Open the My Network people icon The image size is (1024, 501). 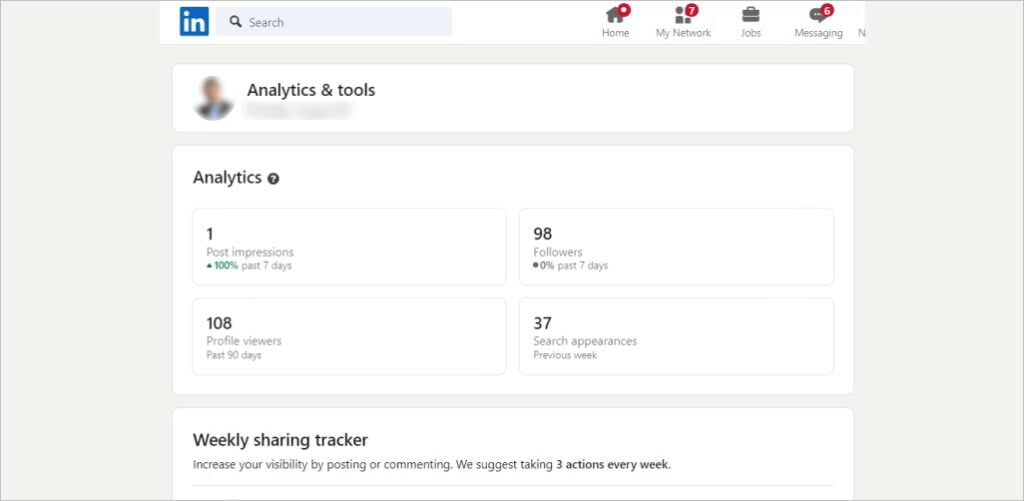click(x=683, y=14)
